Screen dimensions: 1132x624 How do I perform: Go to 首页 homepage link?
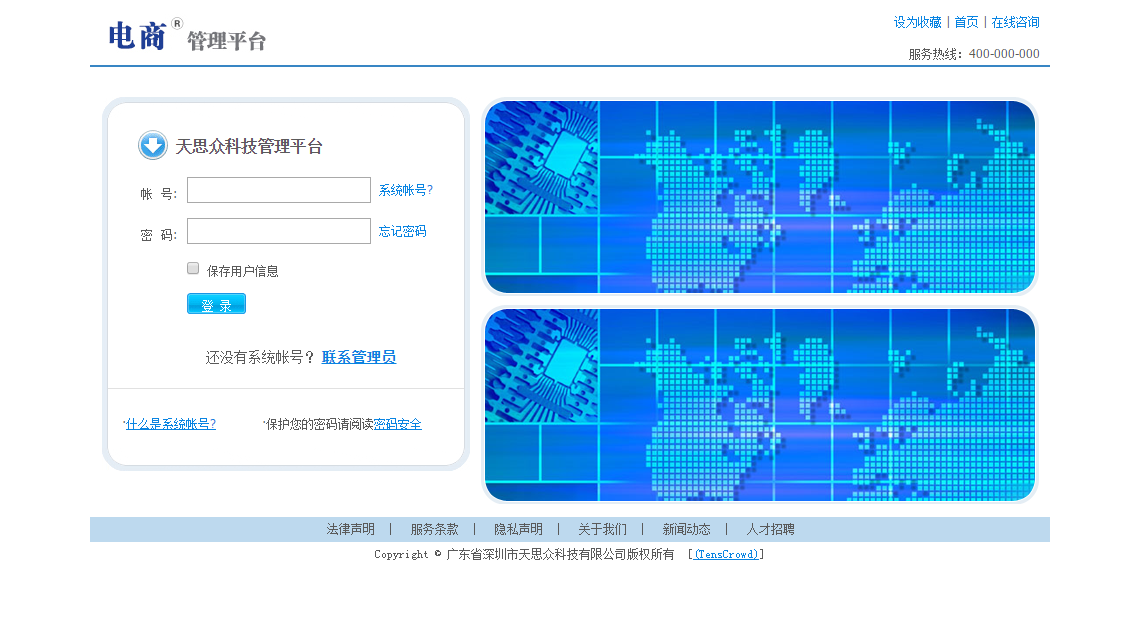click(x=965, y=21)
